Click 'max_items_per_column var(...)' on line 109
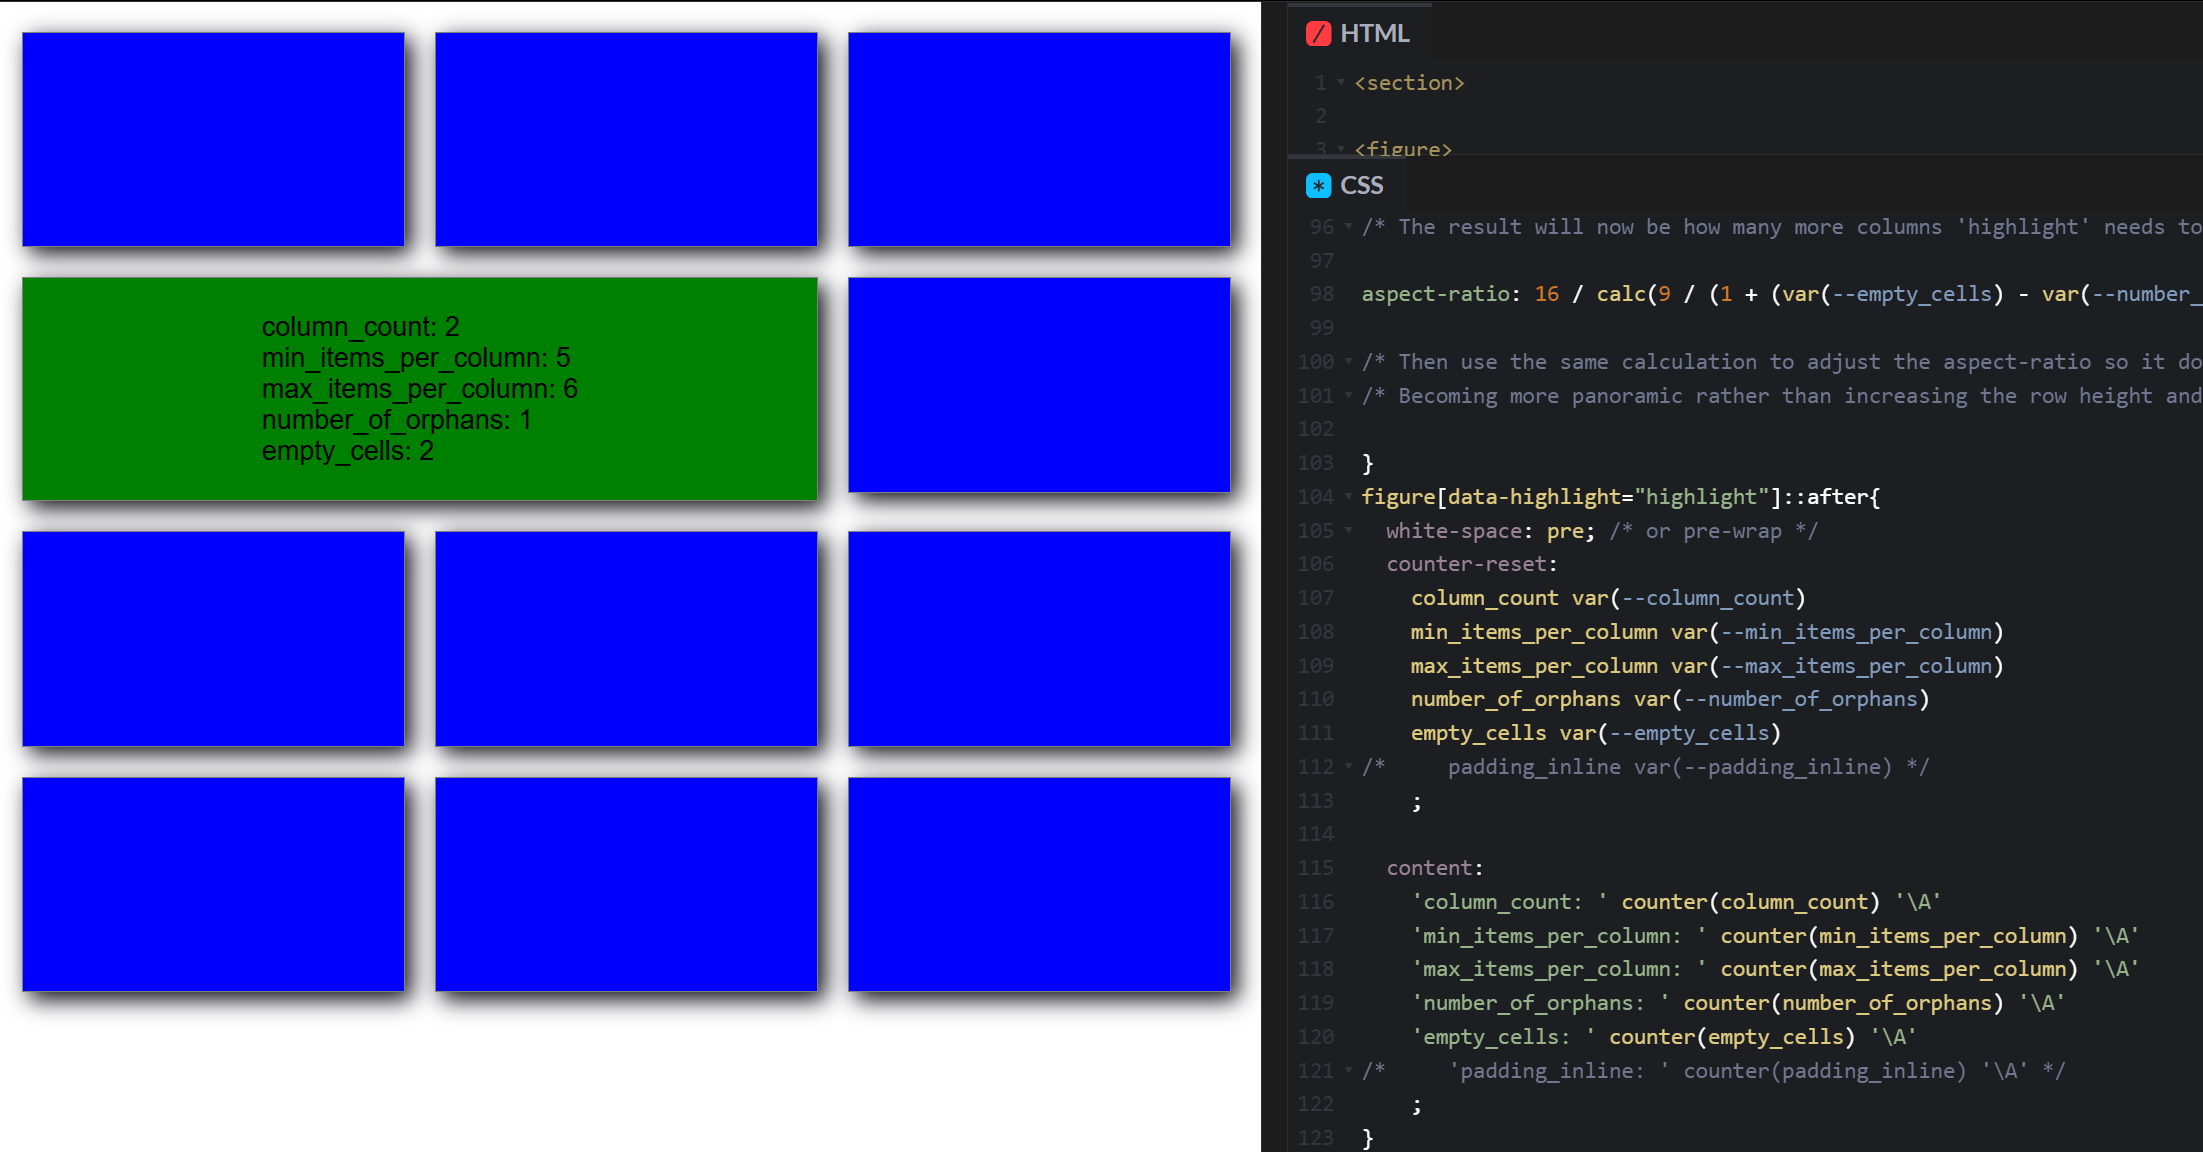 [x=1707, y=666]
